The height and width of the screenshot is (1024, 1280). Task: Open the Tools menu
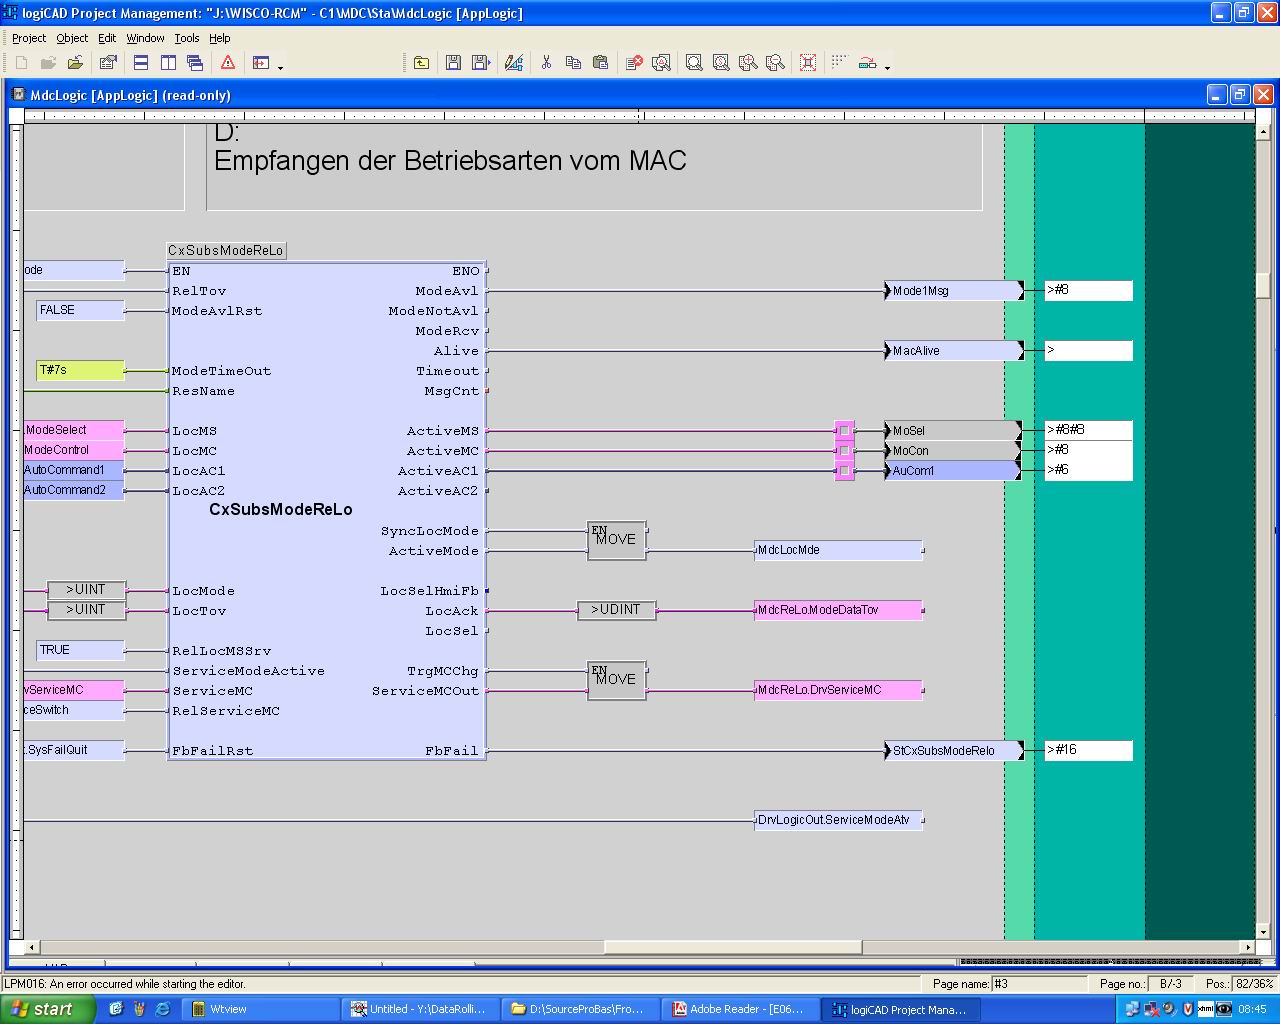click(x=186, y=38)
